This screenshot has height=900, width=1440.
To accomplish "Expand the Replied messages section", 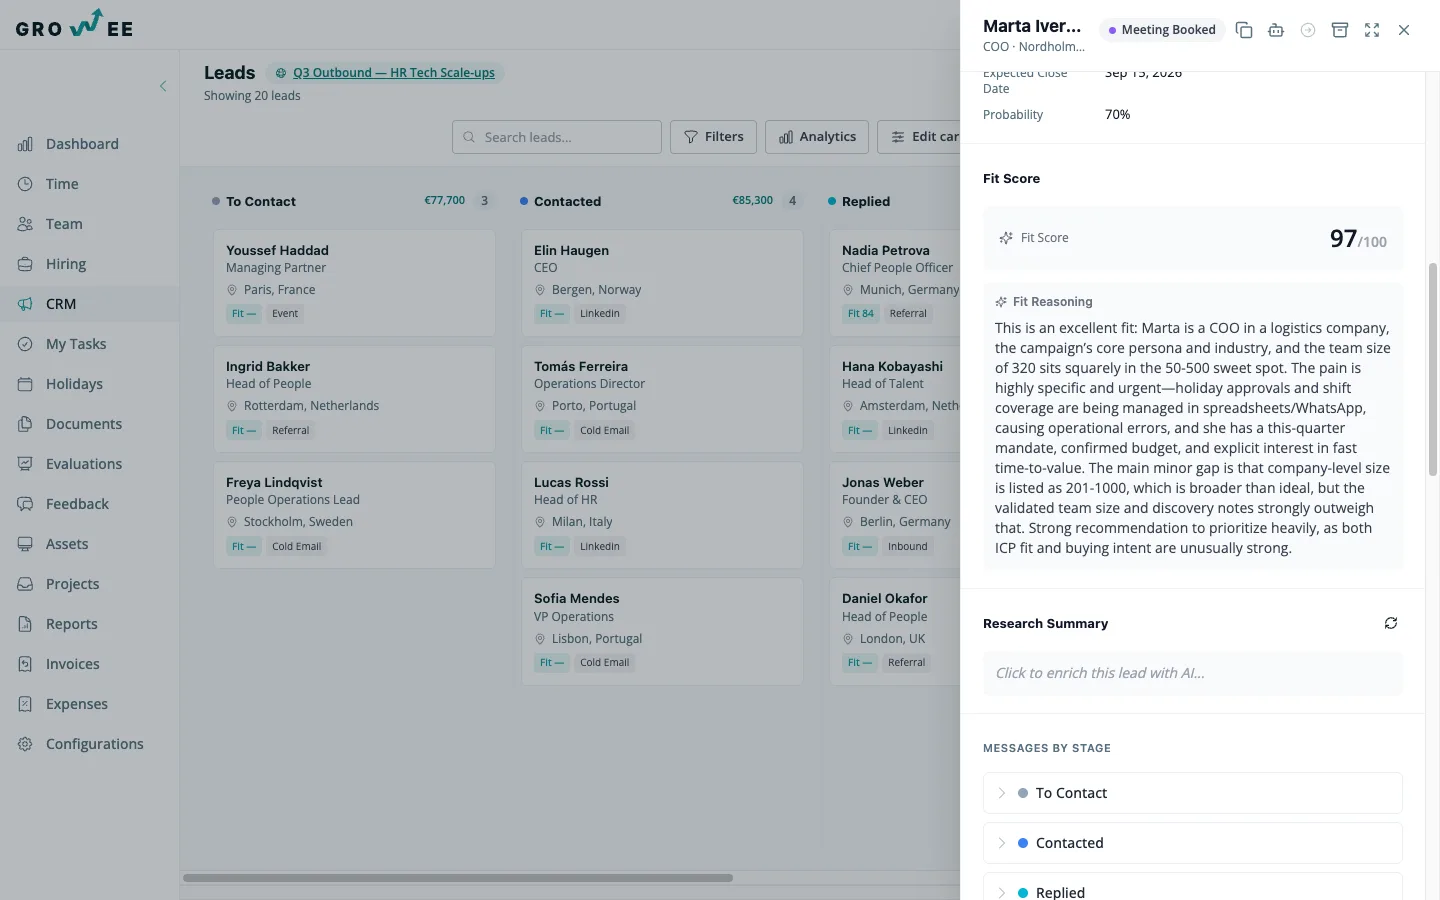I will [x=1192, y=887].
